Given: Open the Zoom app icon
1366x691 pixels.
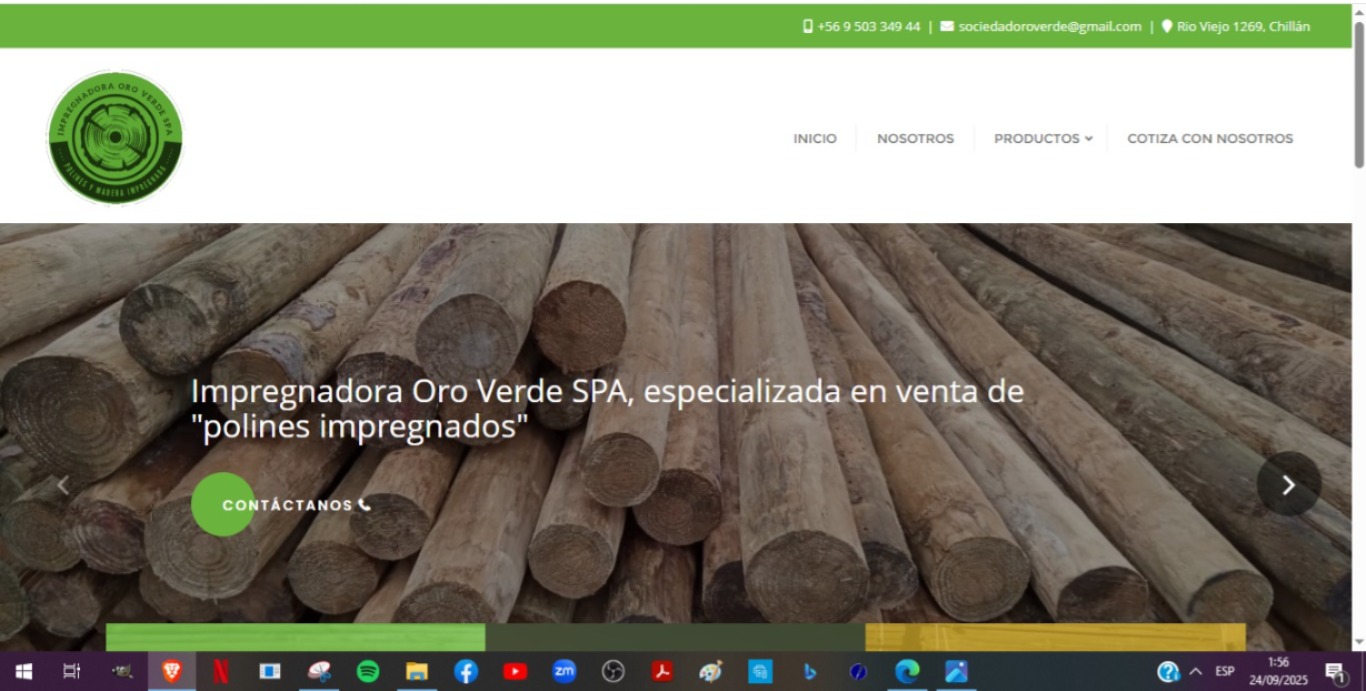Looking at the screenshot, I should 564,672.
